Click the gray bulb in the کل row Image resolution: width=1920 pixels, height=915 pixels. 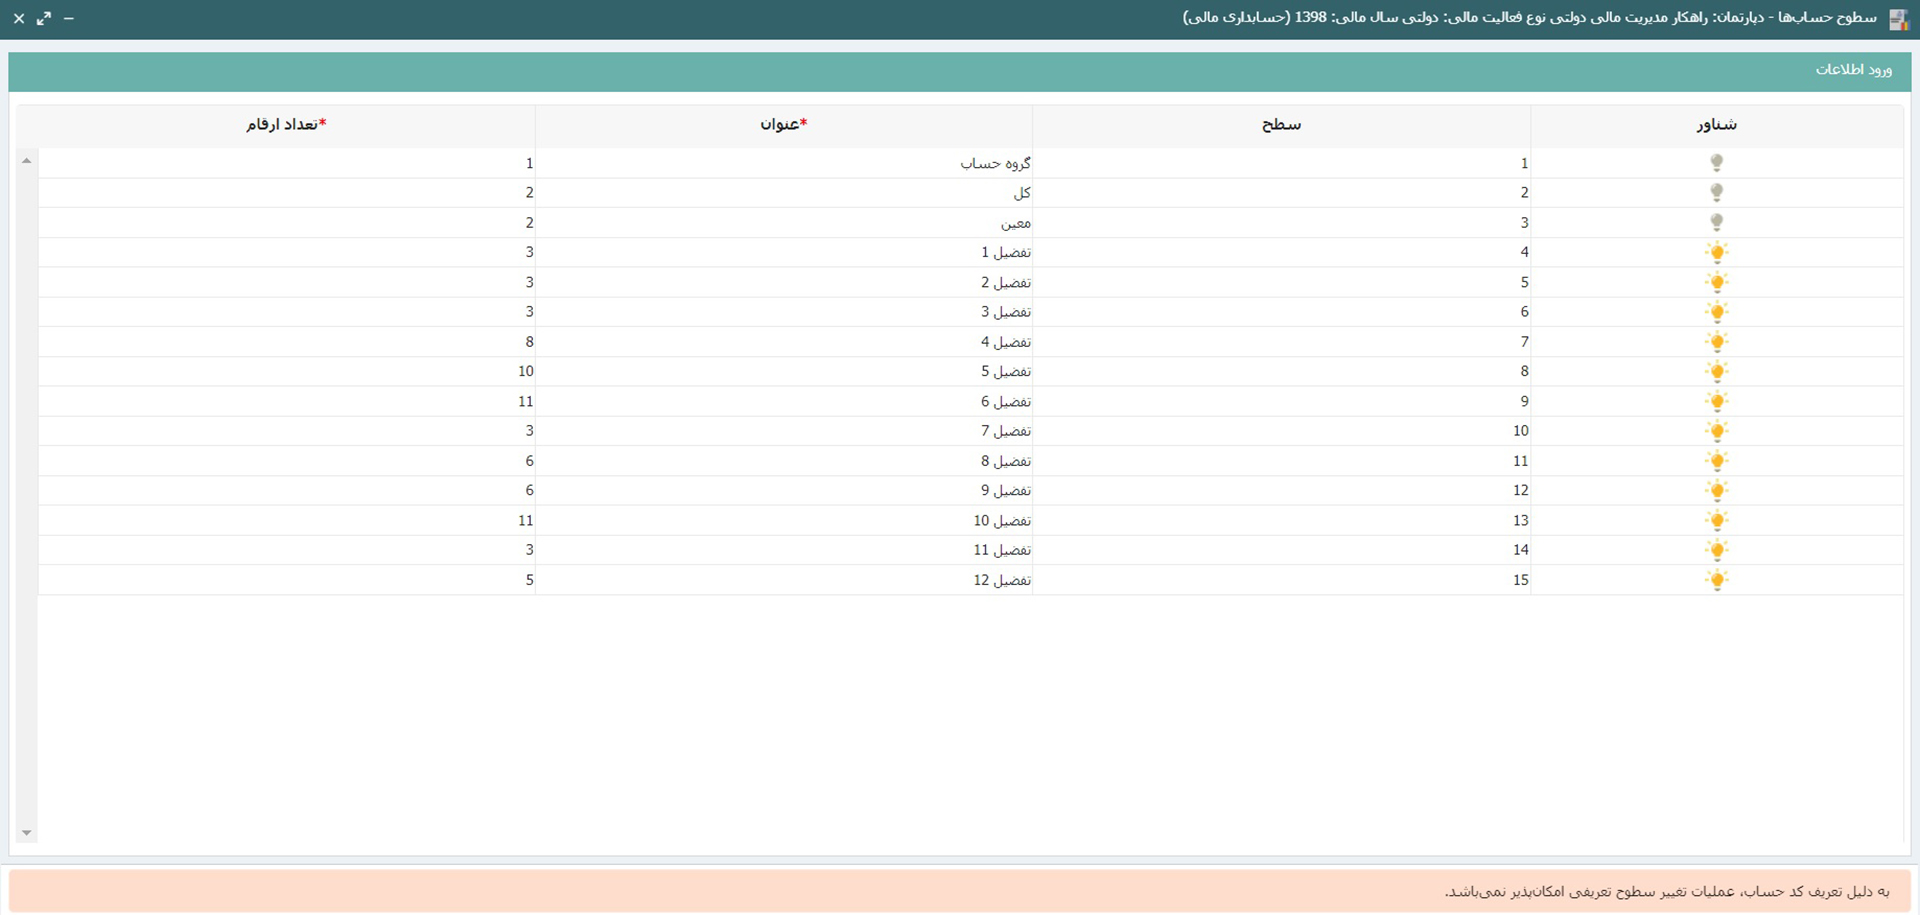(1716, 192)
